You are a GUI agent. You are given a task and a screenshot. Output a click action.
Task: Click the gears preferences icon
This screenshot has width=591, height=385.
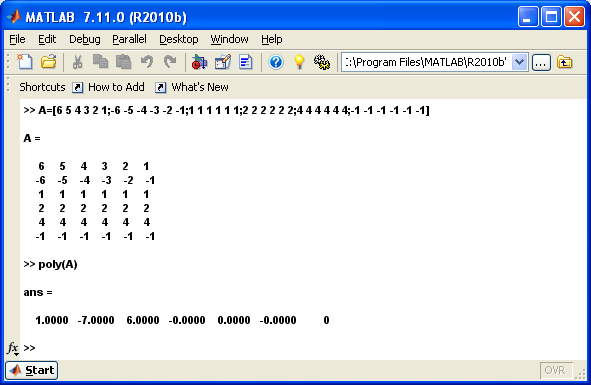tap(322, 62)
